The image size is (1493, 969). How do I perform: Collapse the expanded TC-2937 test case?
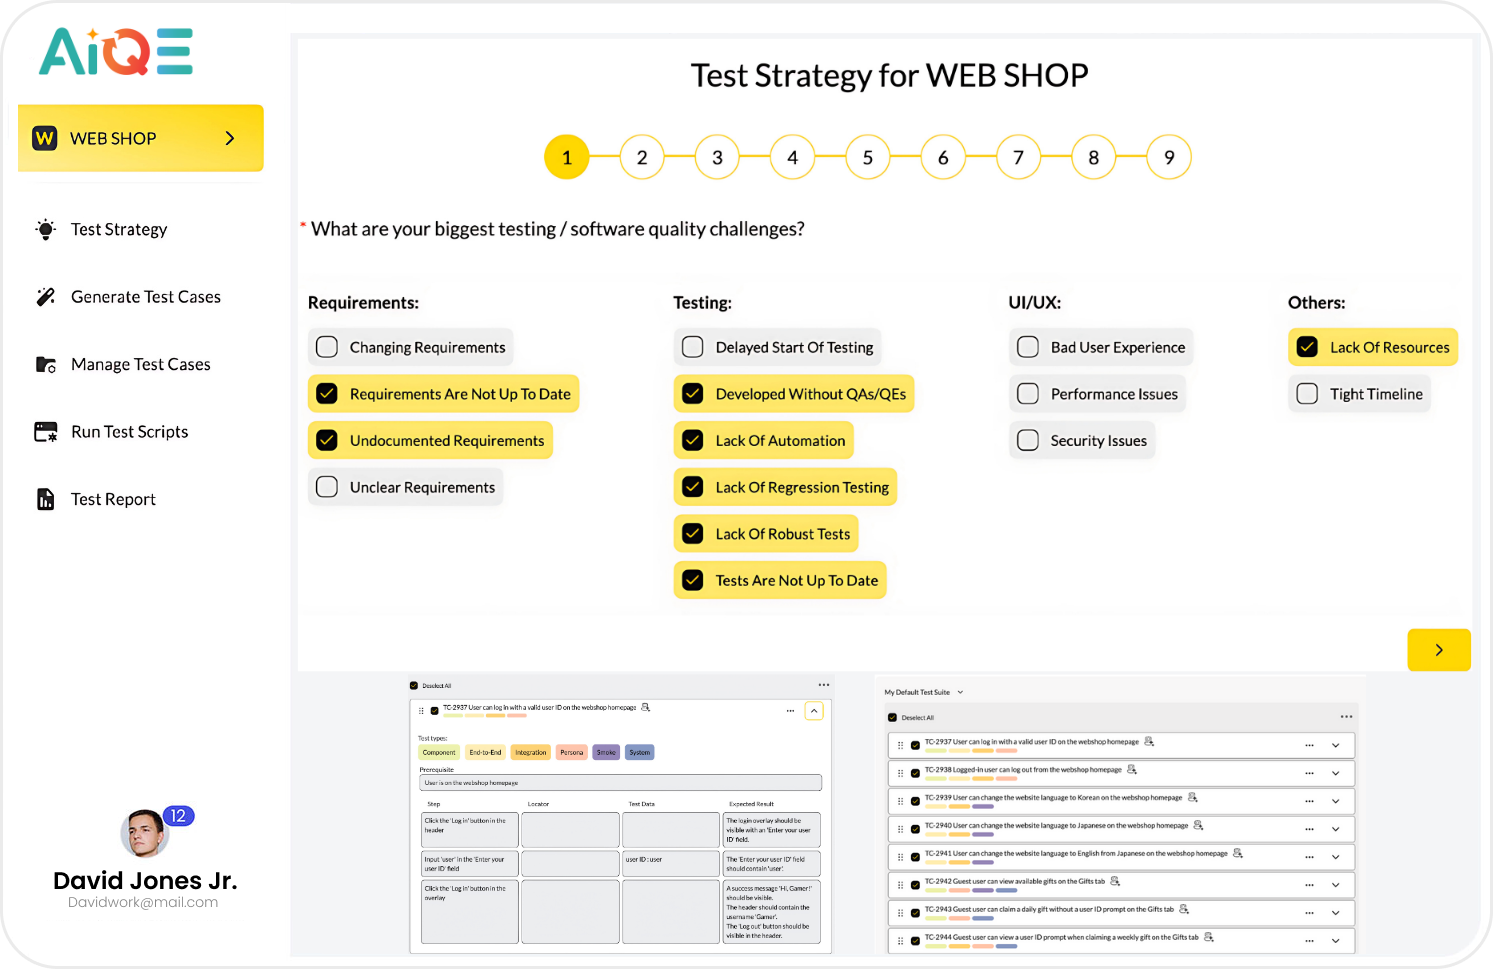click(x=814, y=711)
